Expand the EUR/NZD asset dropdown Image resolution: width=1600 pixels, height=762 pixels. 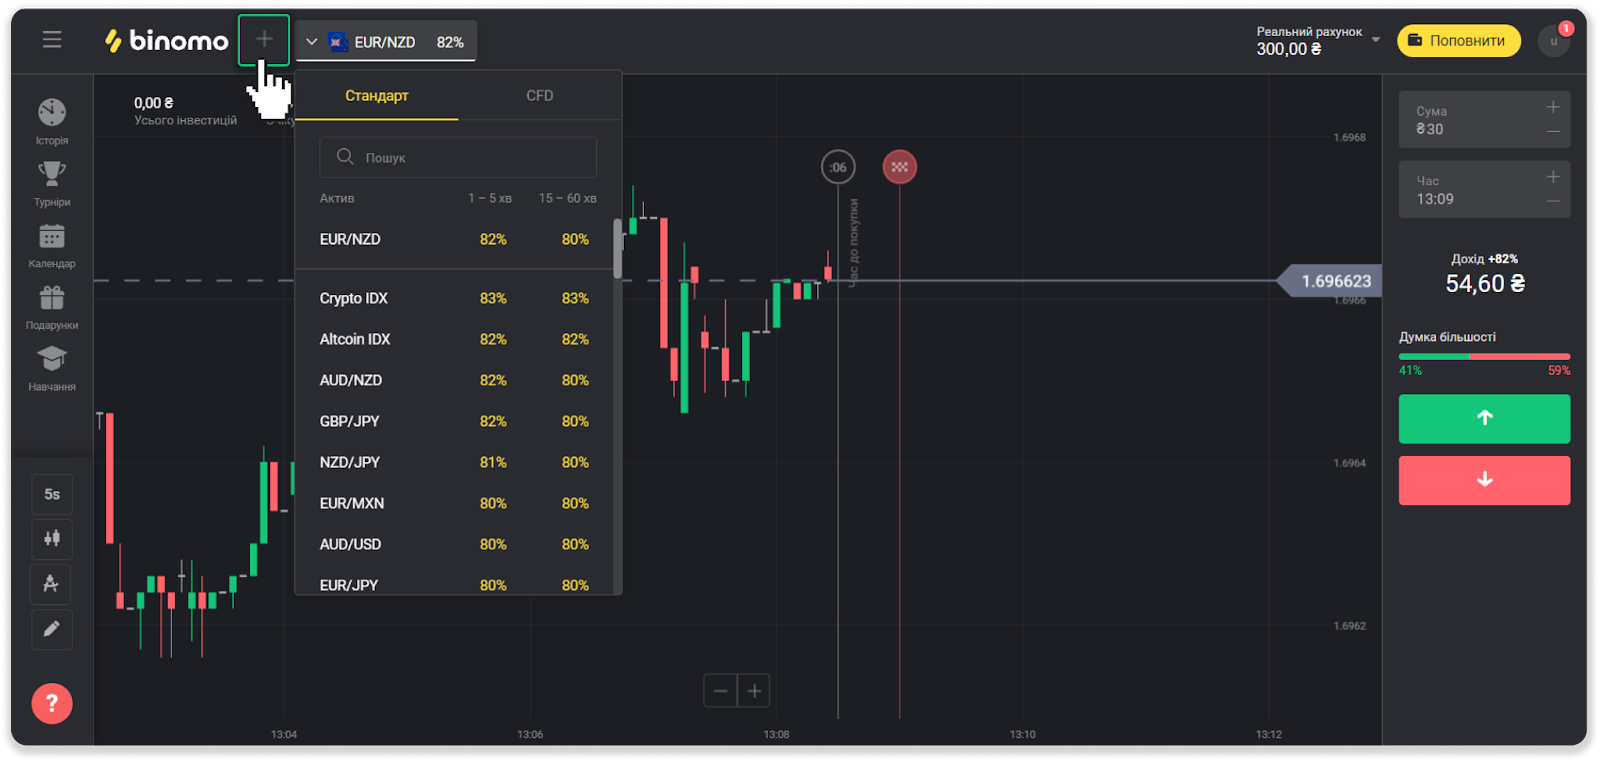point(386,42)
